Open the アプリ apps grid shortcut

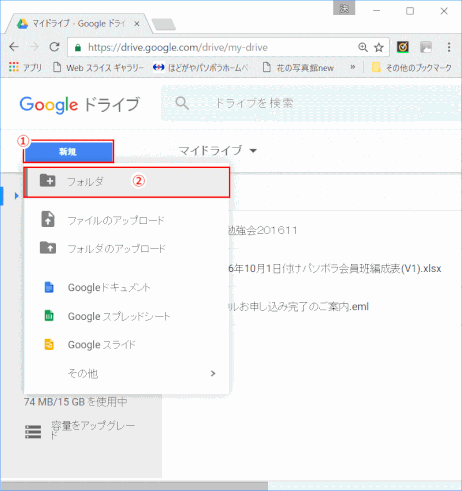tap(25, 68)
